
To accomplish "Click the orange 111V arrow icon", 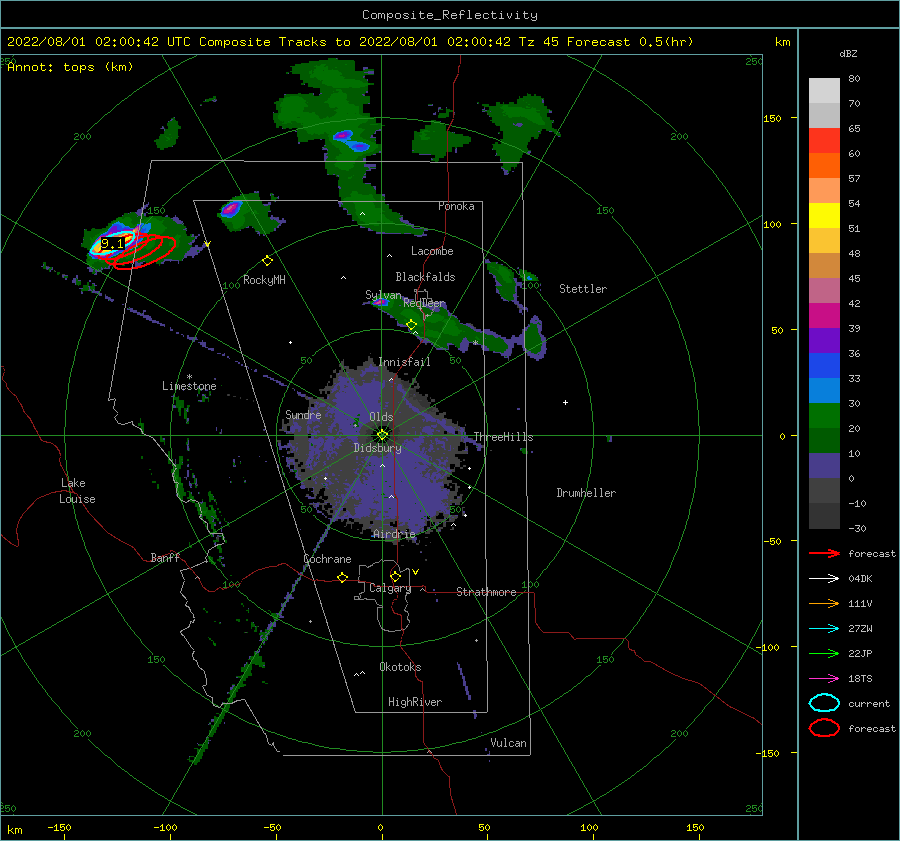I will pos(824,603).
